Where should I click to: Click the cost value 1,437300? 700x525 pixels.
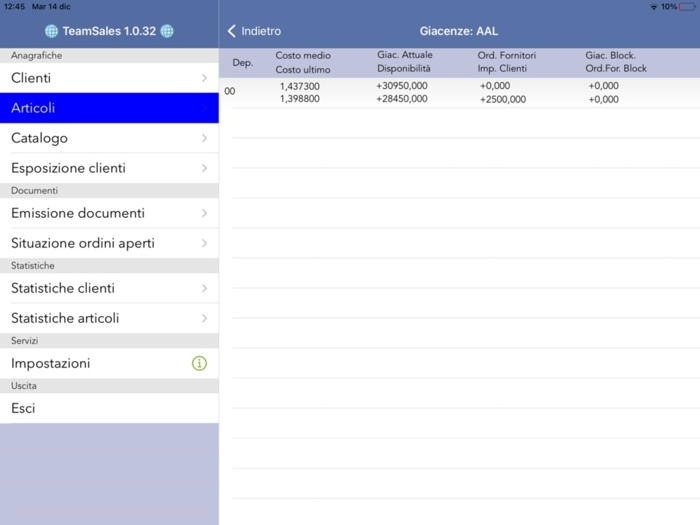coord(300,86)
